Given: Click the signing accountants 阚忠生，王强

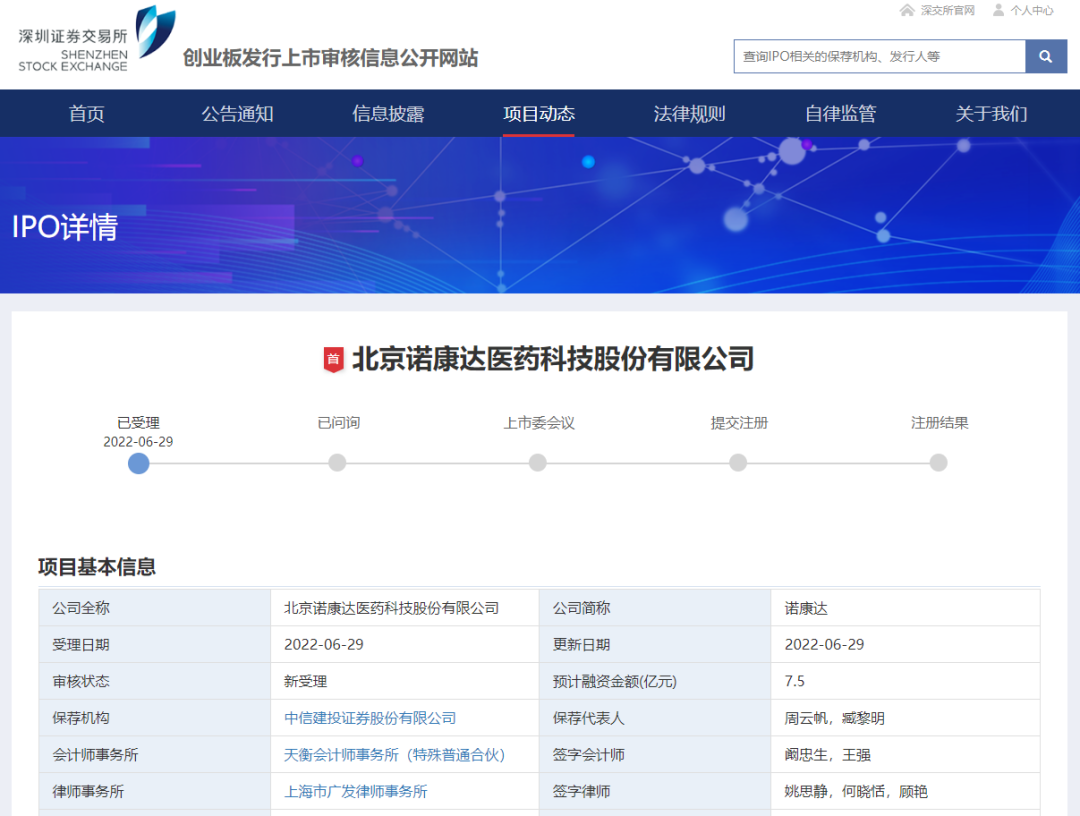Looking at the screenshot, I should (827, 755).
